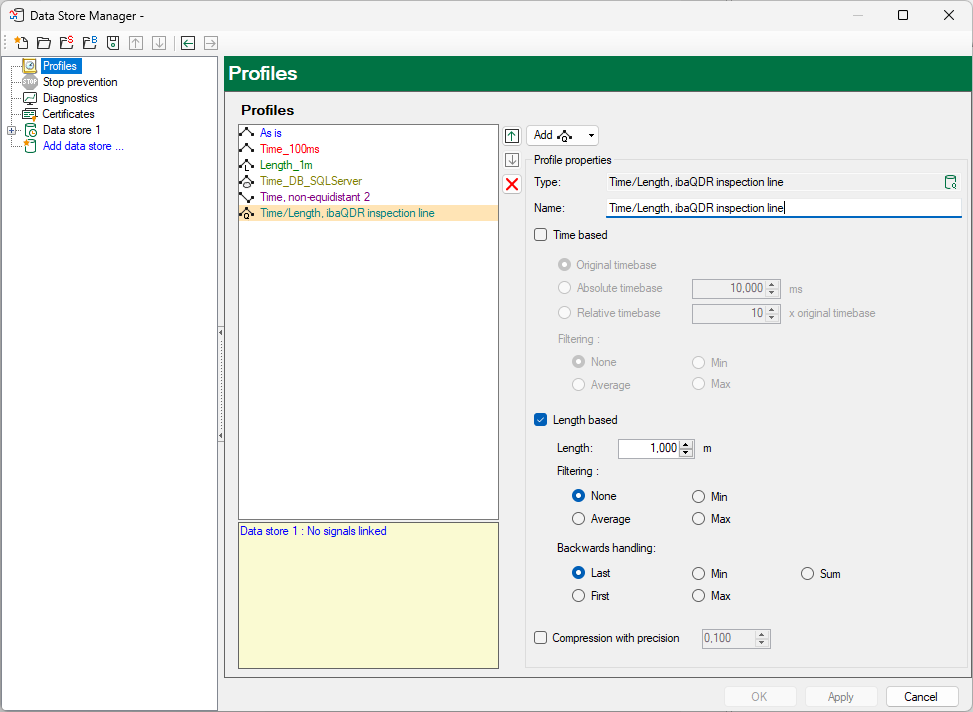Click the folder icon marked with blue B
The image size is (973, 712).
point(90,43)
